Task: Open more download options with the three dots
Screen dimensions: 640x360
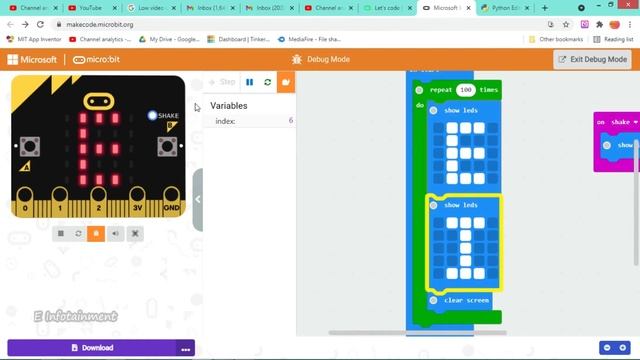Action: tap(186, 348)
